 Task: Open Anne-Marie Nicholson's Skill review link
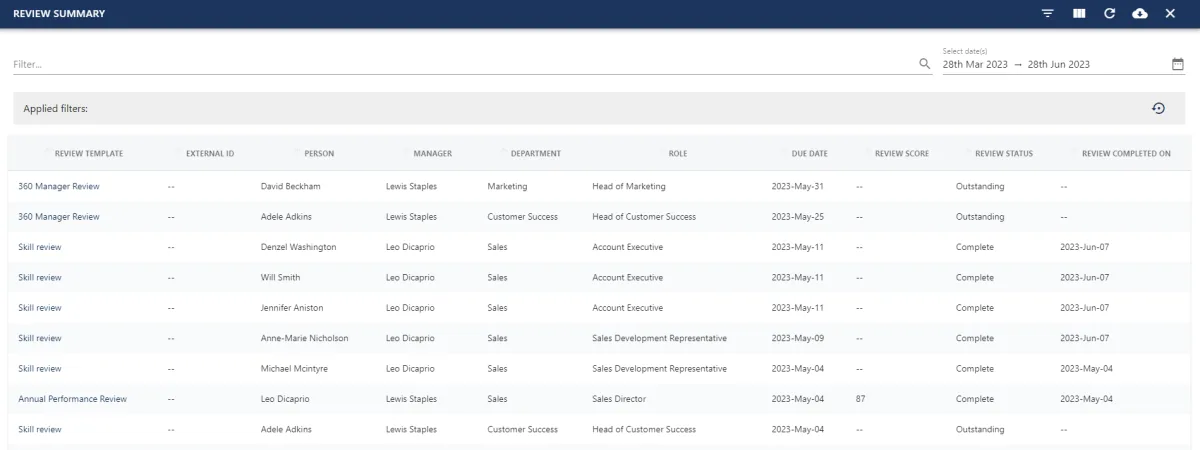pos(40,338)
